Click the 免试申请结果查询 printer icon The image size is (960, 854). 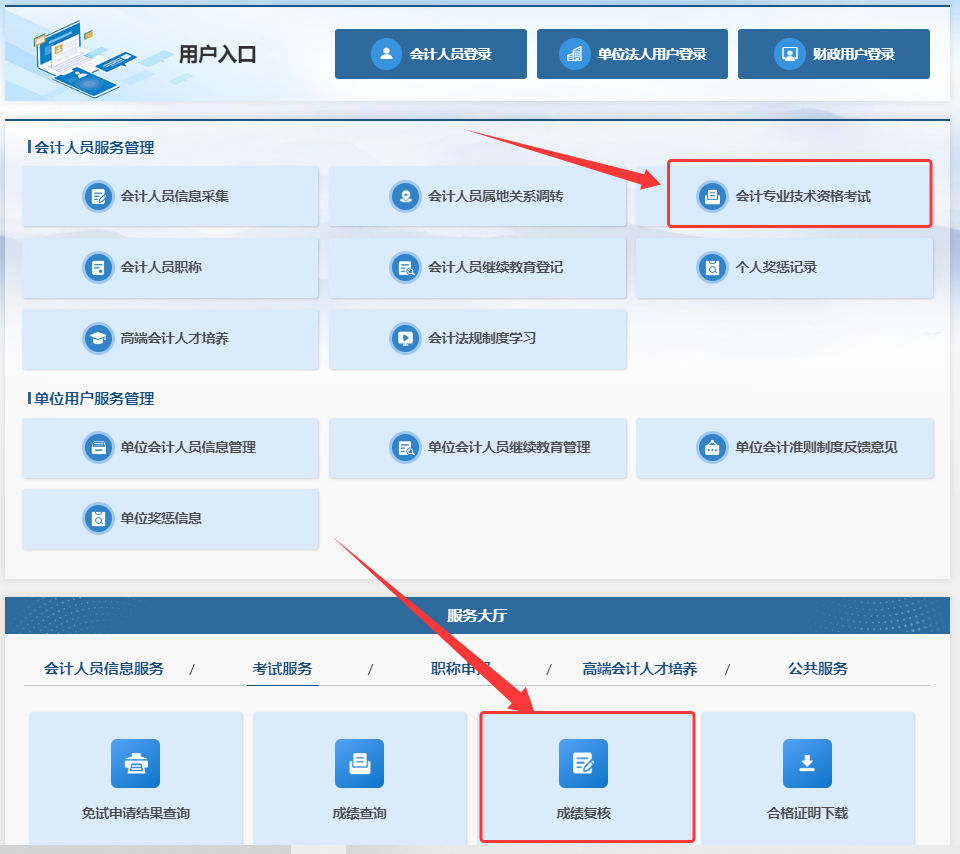coord(135,764)
